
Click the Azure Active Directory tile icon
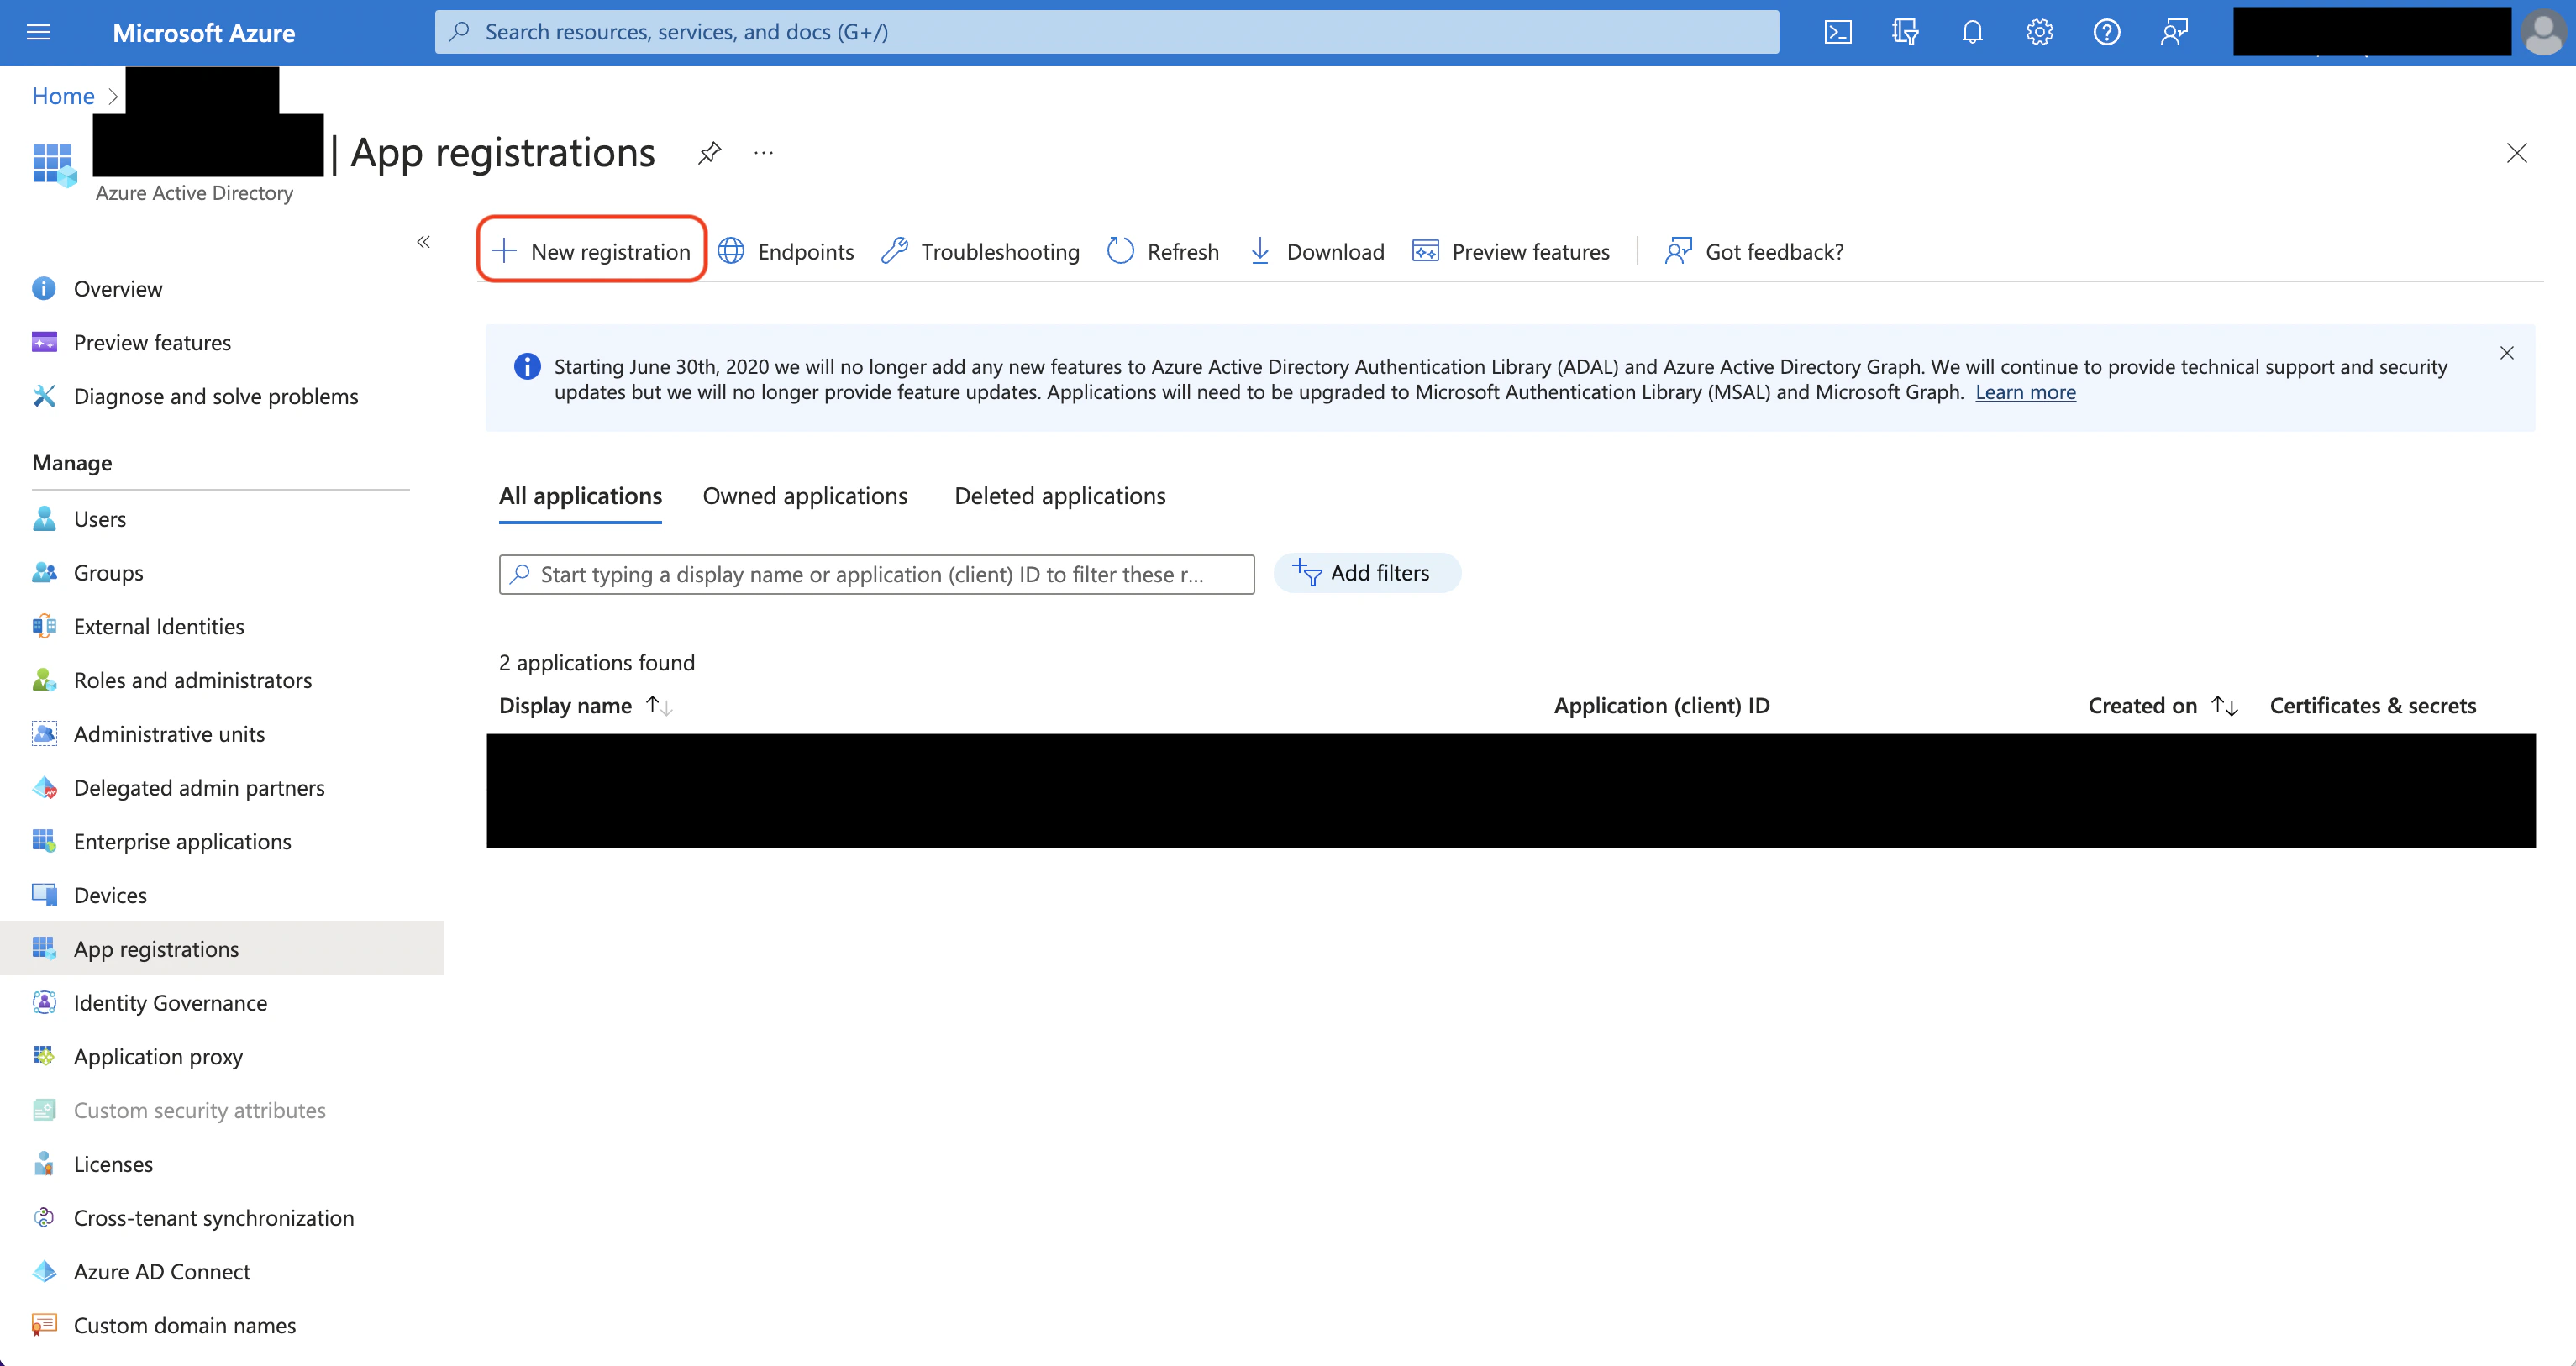coord(54,164)
